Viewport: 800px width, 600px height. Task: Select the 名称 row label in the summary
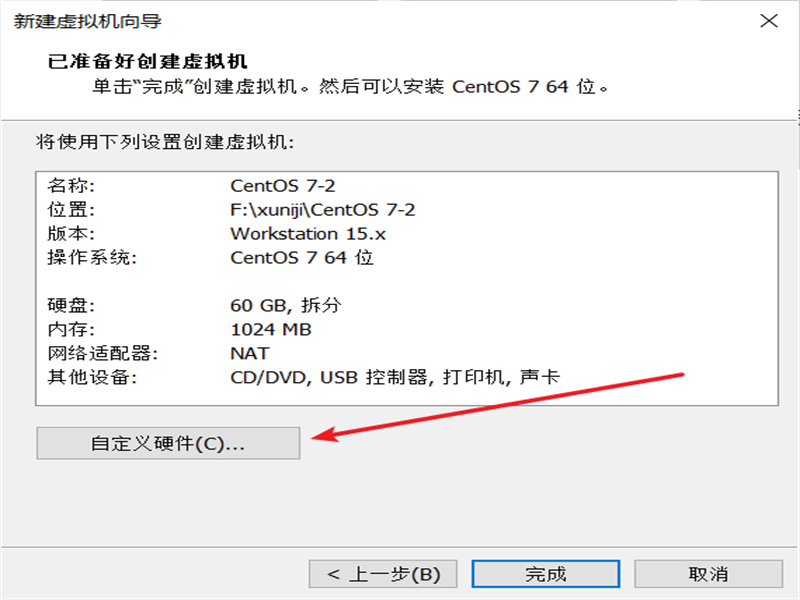tap(71, 186)
